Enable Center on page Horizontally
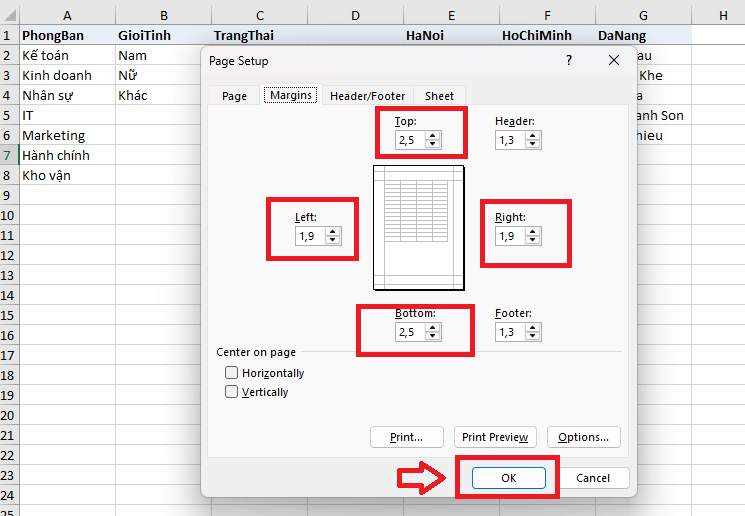This screenshot has width=745, height=516. pyautogui.click(x=231, y=373)
